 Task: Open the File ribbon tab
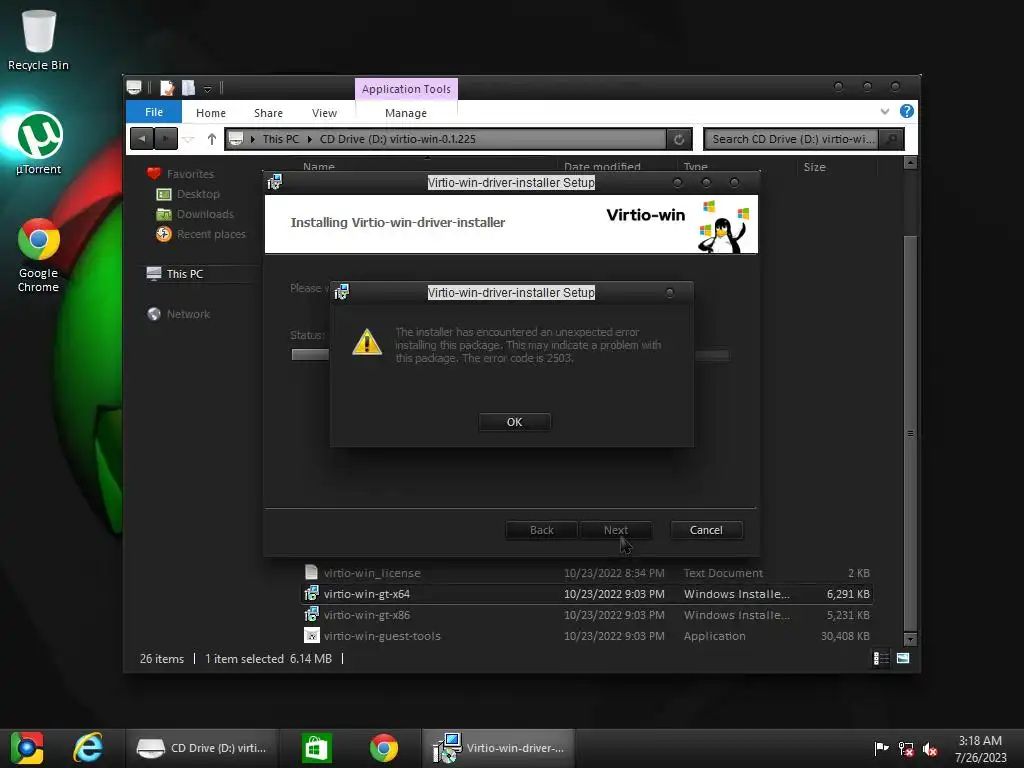[153, 112]
